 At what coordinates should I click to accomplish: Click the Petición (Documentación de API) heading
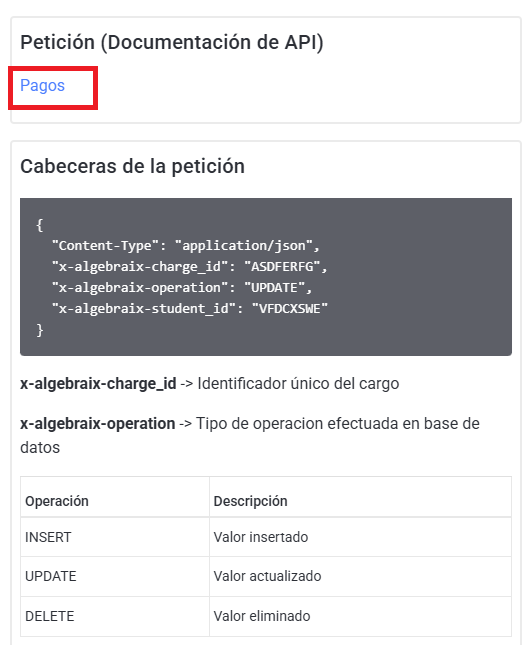(172, 42)
